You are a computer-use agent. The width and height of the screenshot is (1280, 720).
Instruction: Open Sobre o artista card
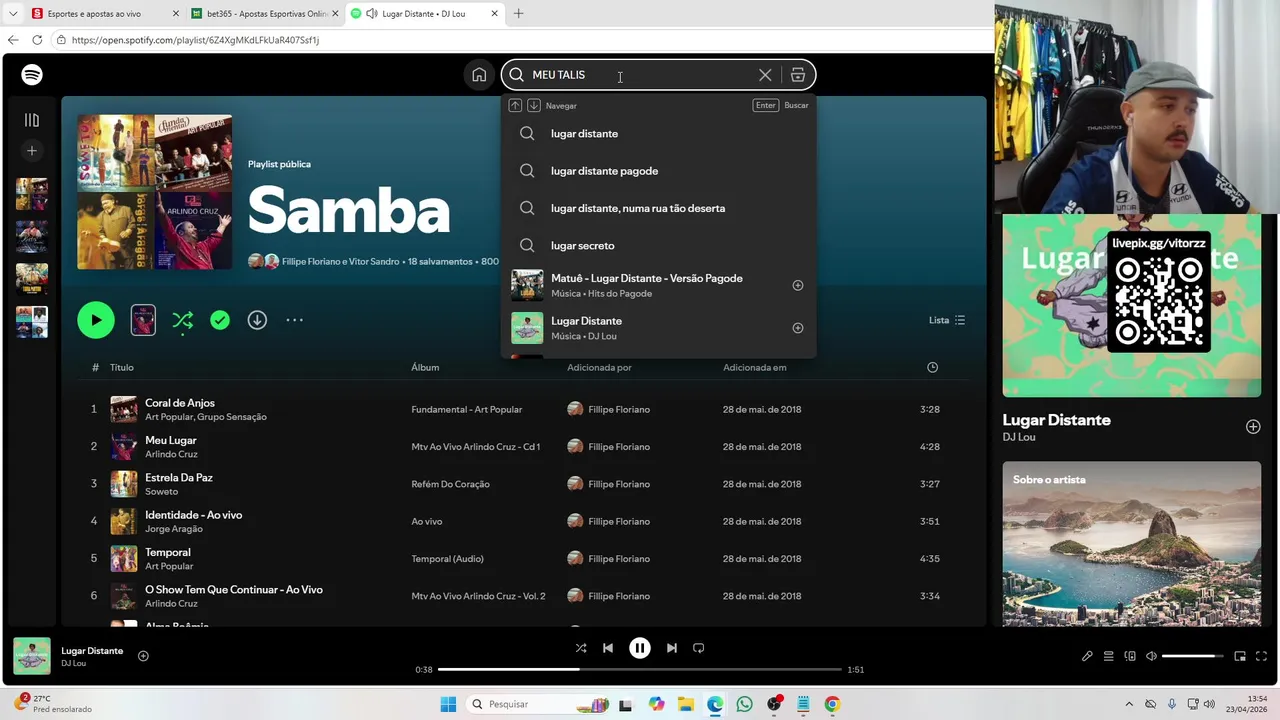[1132, 543]
